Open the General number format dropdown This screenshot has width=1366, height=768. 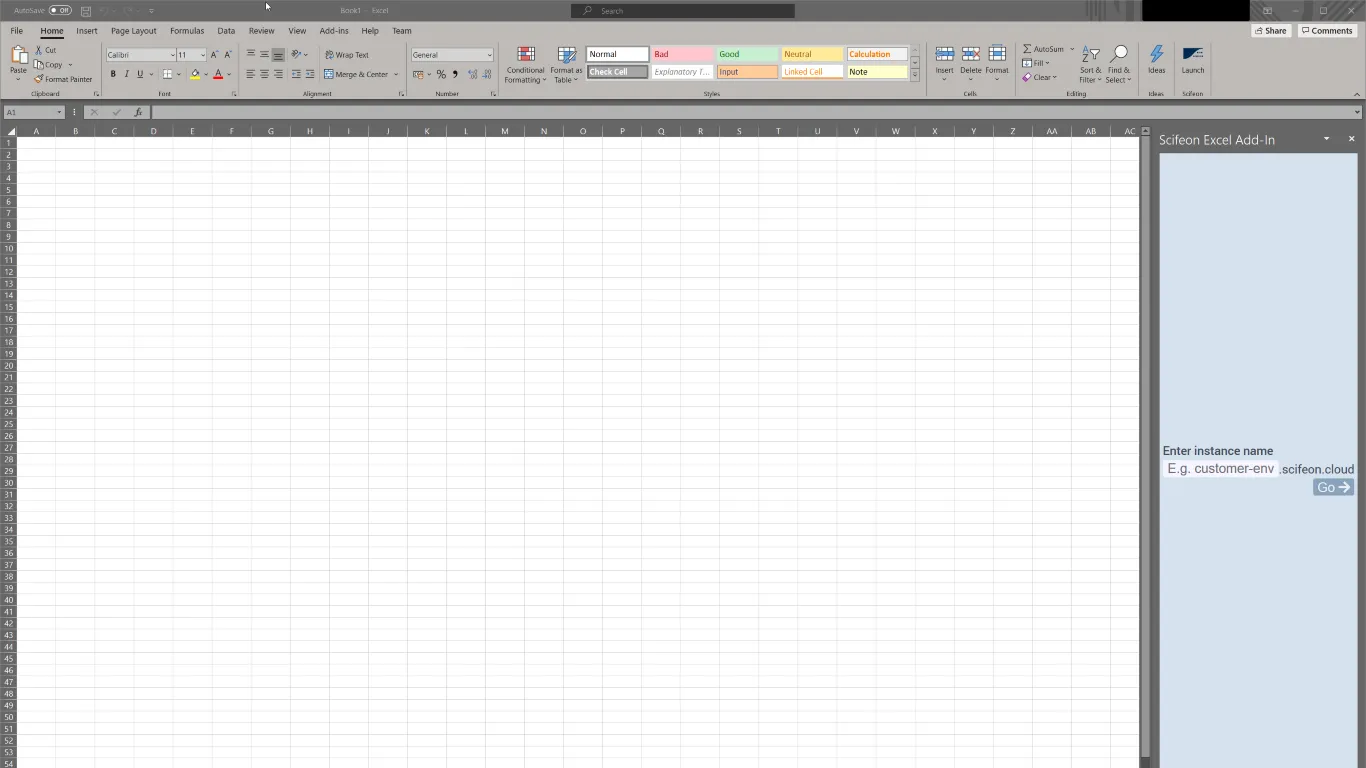[x=450, y=54]
